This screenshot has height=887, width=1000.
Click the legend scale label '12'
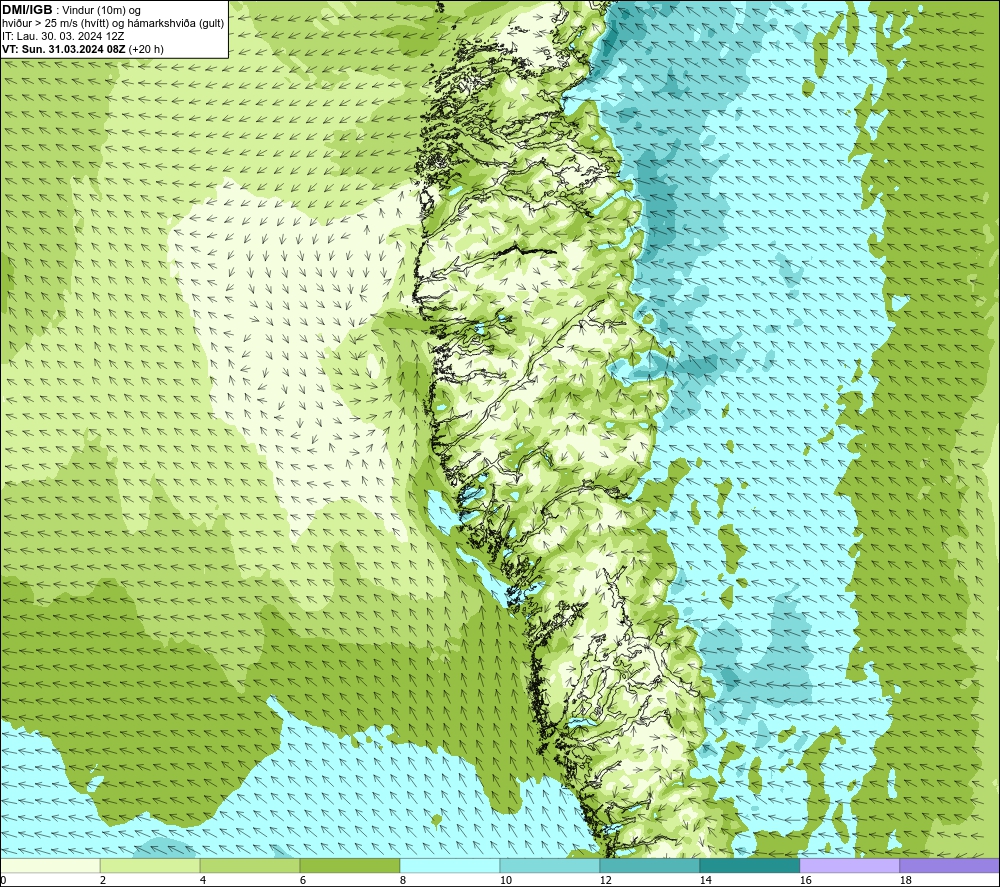point(605,880)
